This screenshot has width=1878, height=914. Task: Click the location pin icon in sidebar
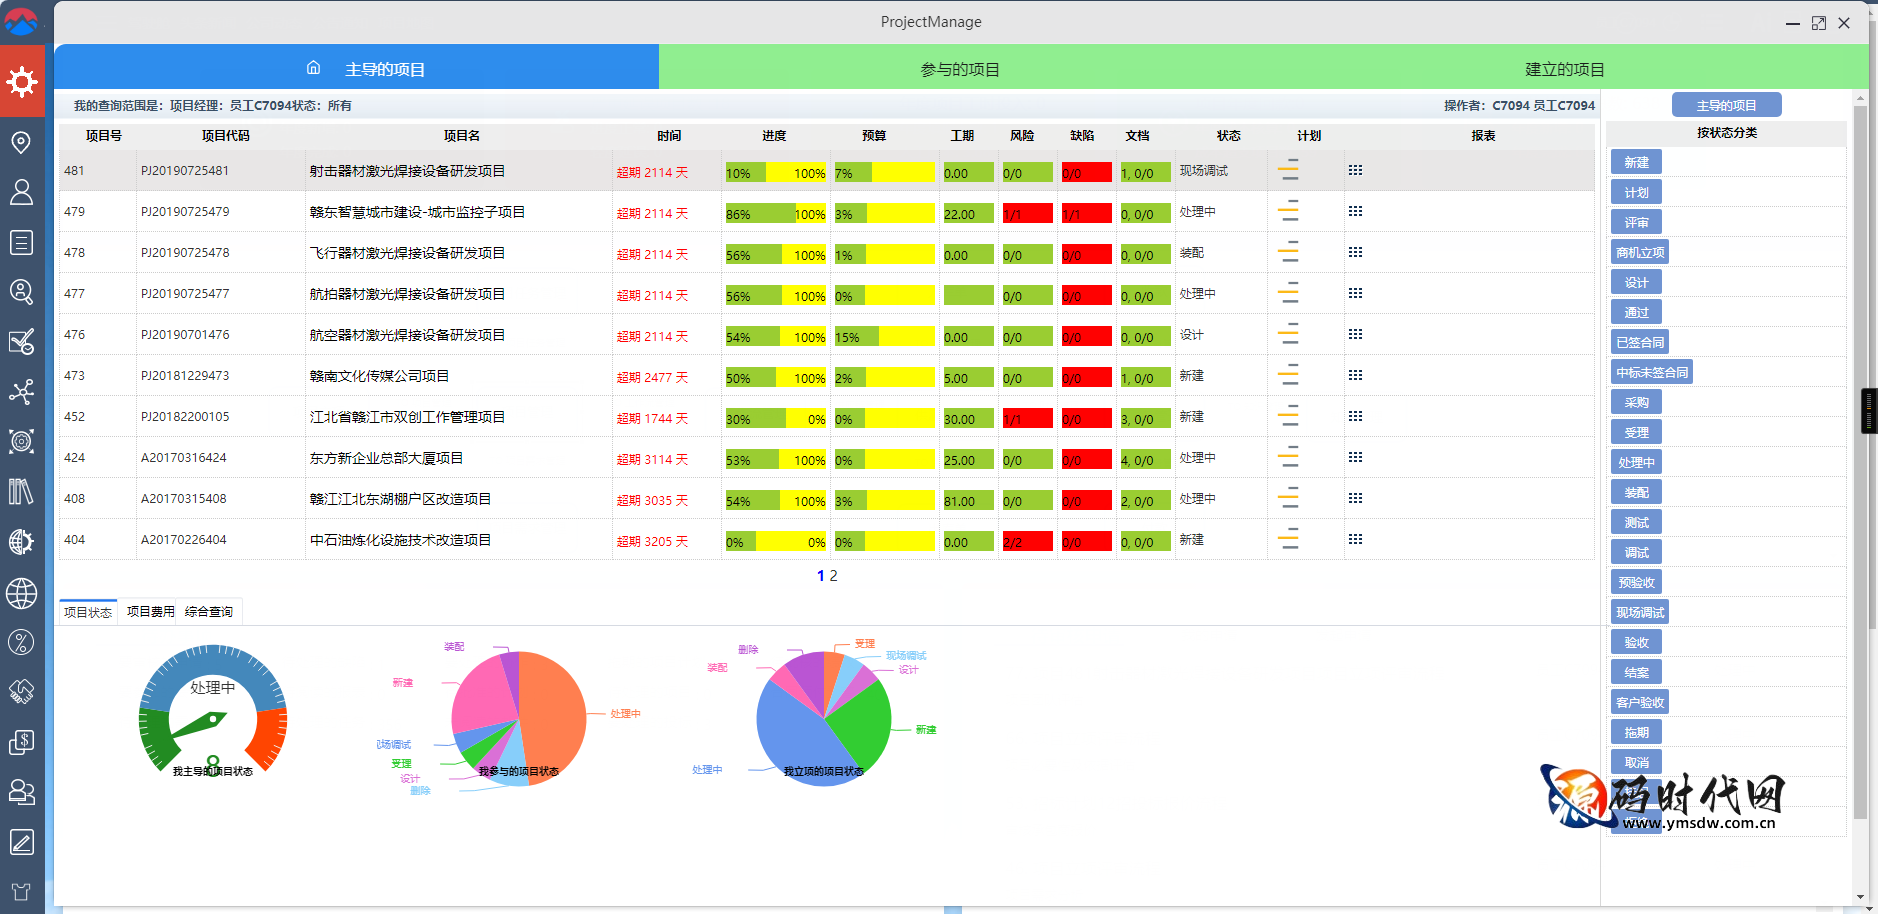tap(21, 142)
